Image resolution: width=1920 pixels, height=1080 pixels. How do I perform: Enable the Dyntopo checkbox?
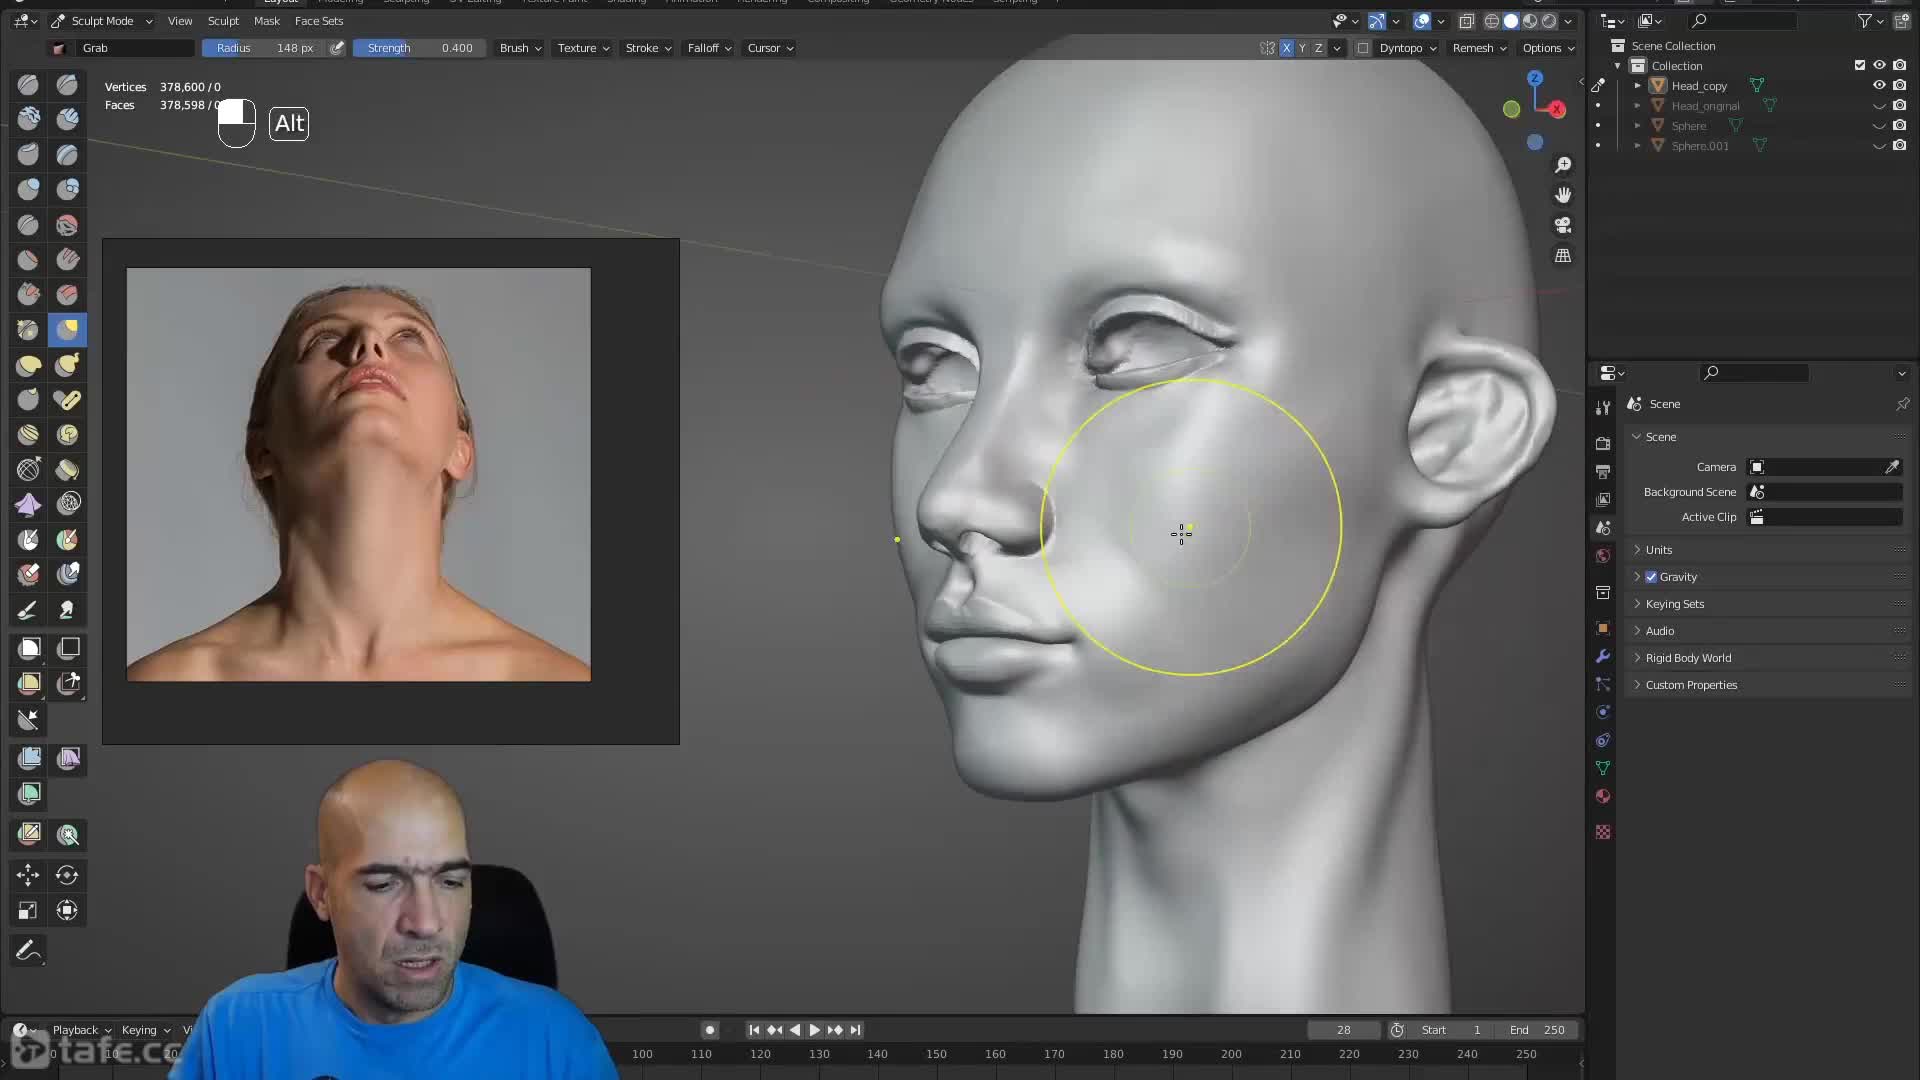1363,48
